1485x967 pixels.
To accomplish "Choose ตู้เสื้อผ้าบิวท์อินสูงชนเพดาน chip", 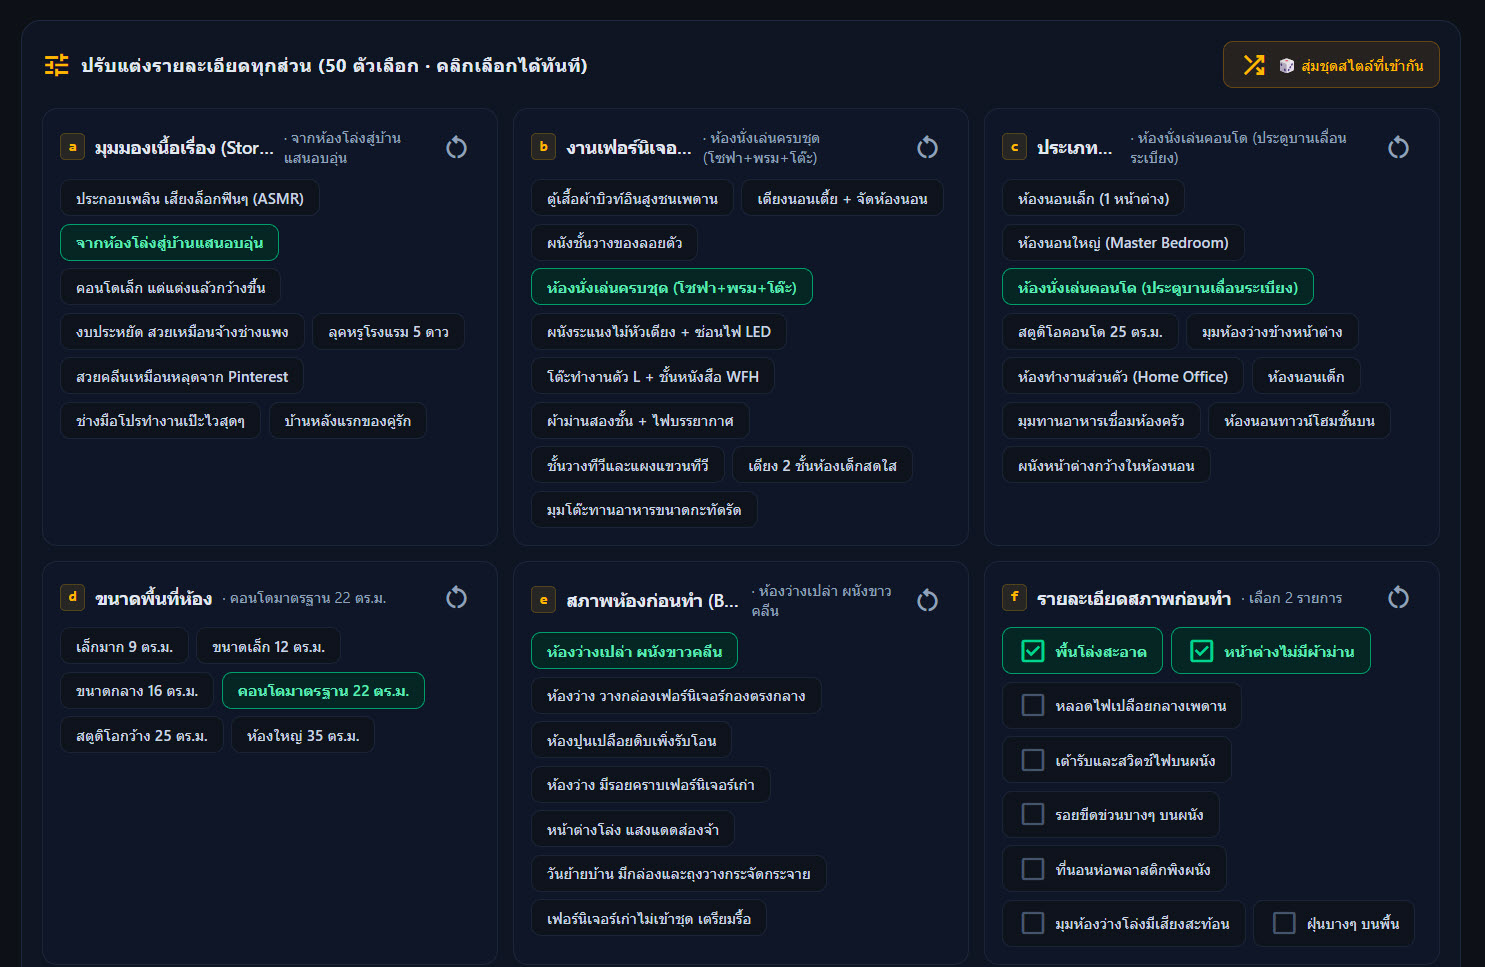I will pyautogui.click(x=632, y=198).
